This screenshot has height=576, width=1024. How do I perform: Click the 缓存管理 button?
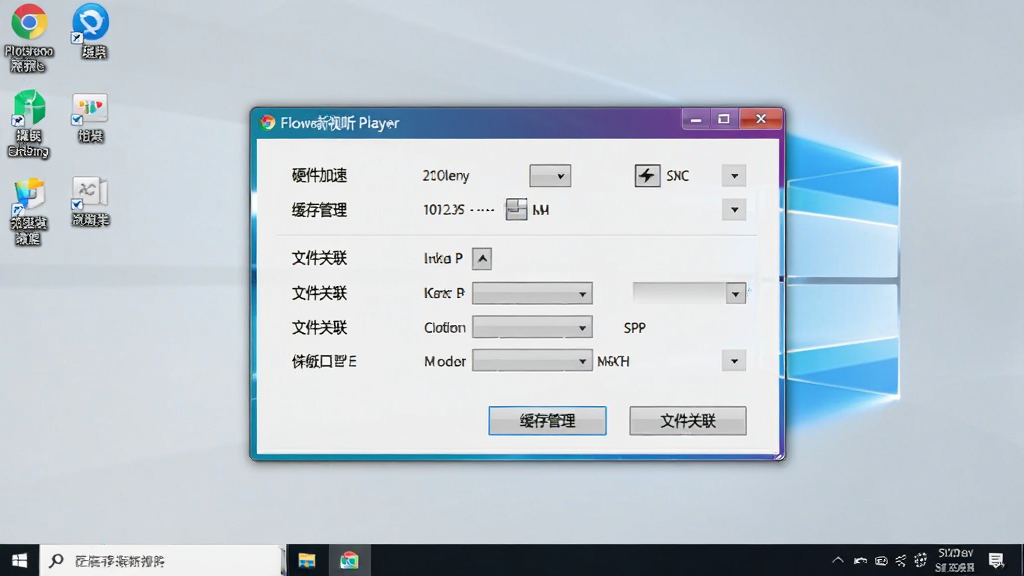(547, 421)
